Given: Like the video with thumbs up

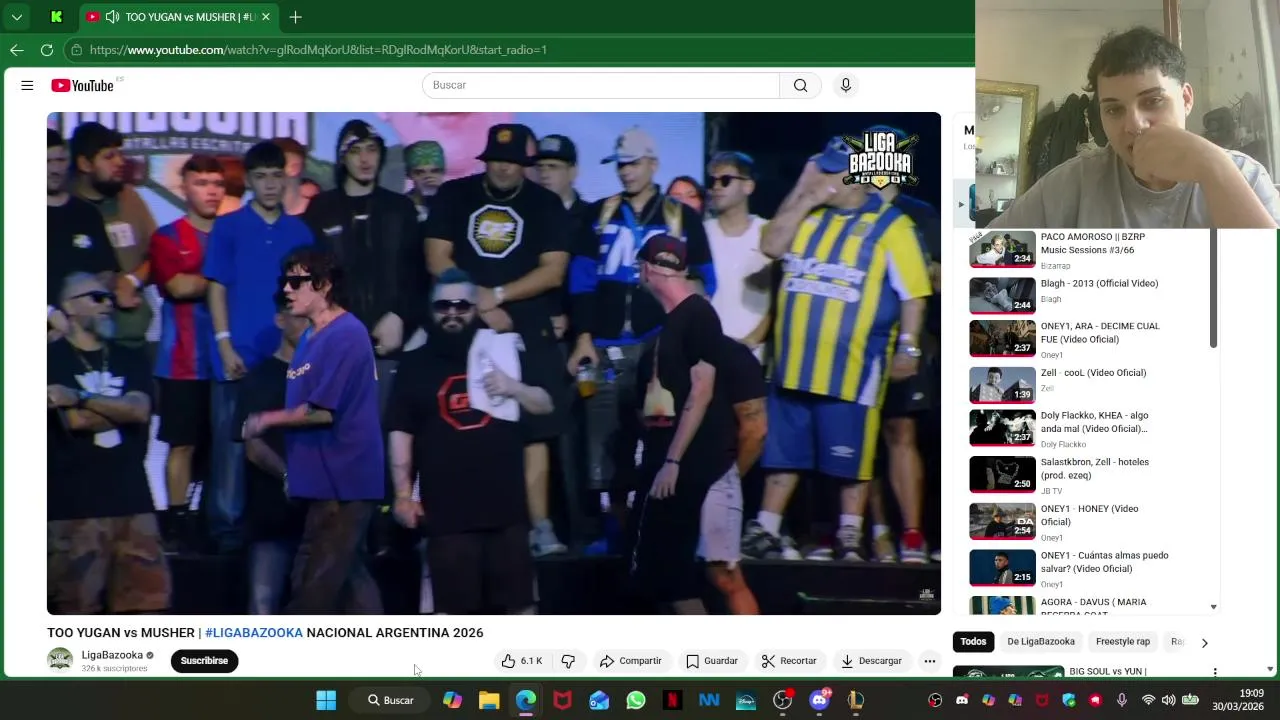Looking at the screenshot, I should coord(521,661).
